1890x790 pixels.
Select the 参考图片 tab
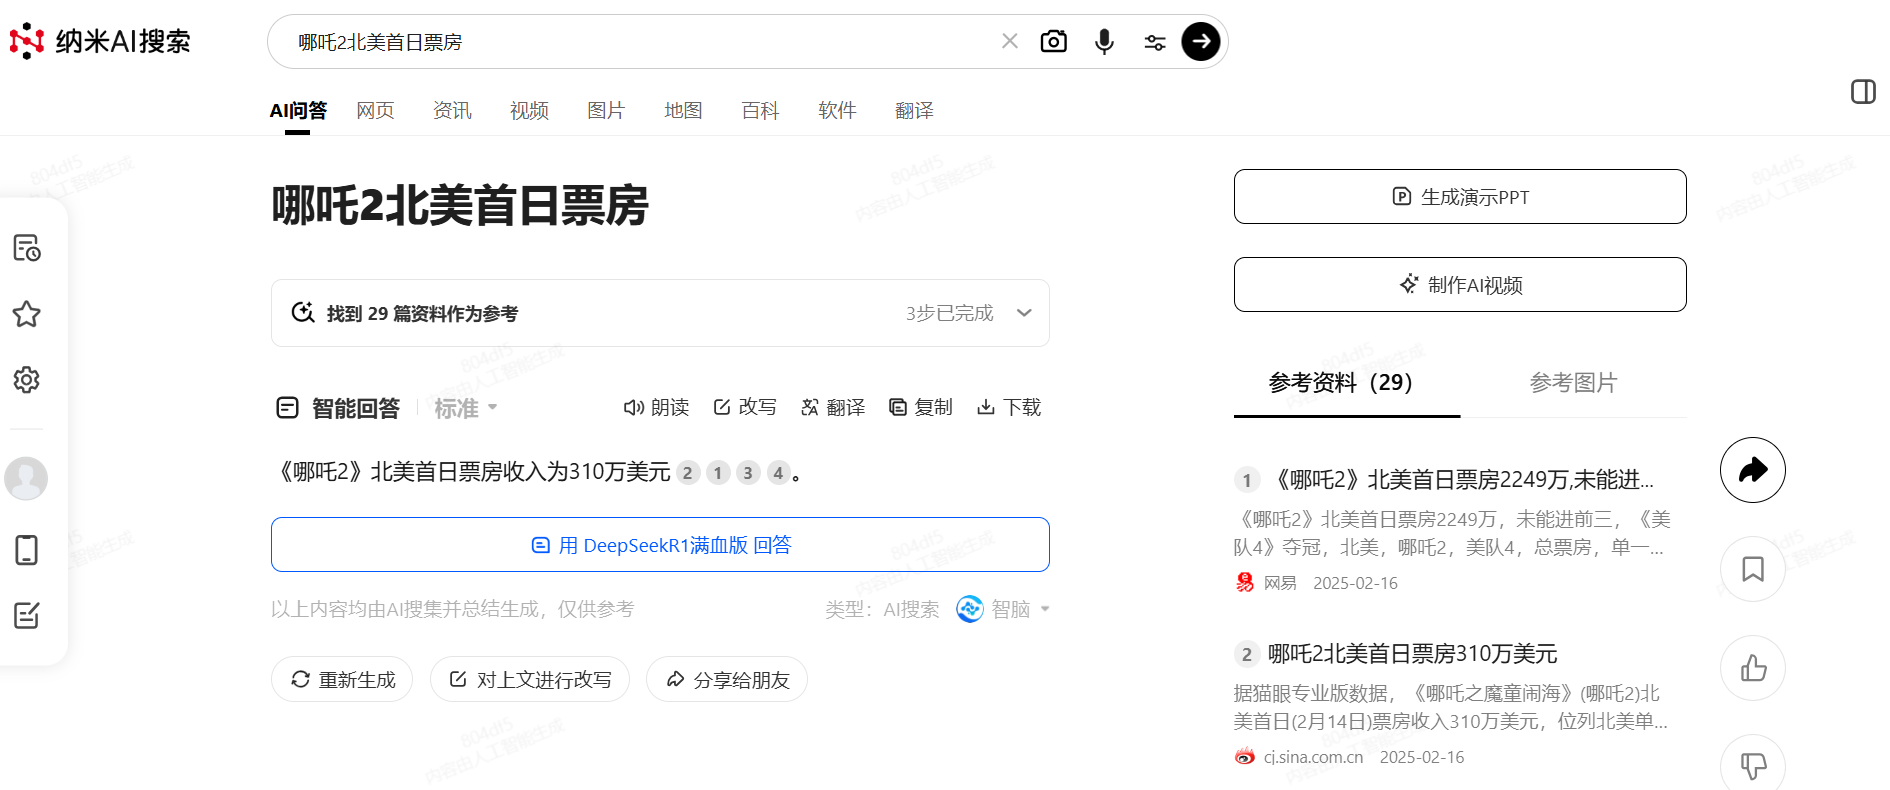point(1573,382)
